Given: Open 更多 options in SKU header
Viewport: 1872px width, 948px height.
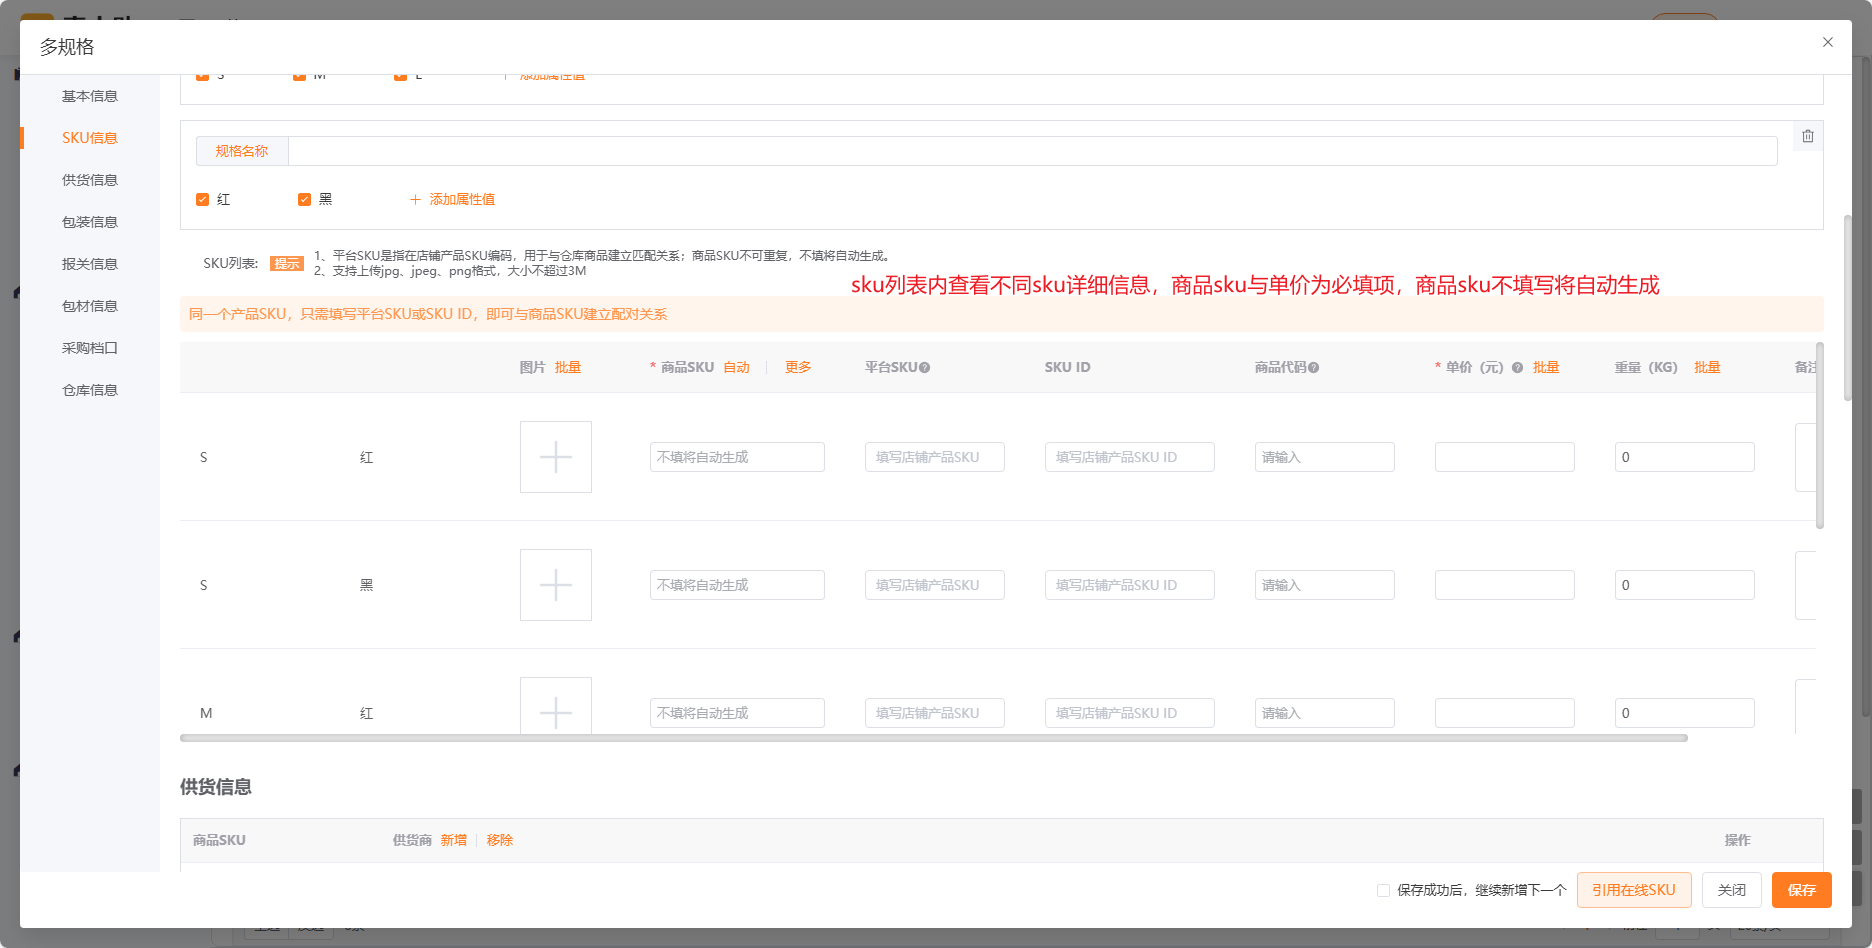Looking at the screenshot, I should tap(798, 368).
